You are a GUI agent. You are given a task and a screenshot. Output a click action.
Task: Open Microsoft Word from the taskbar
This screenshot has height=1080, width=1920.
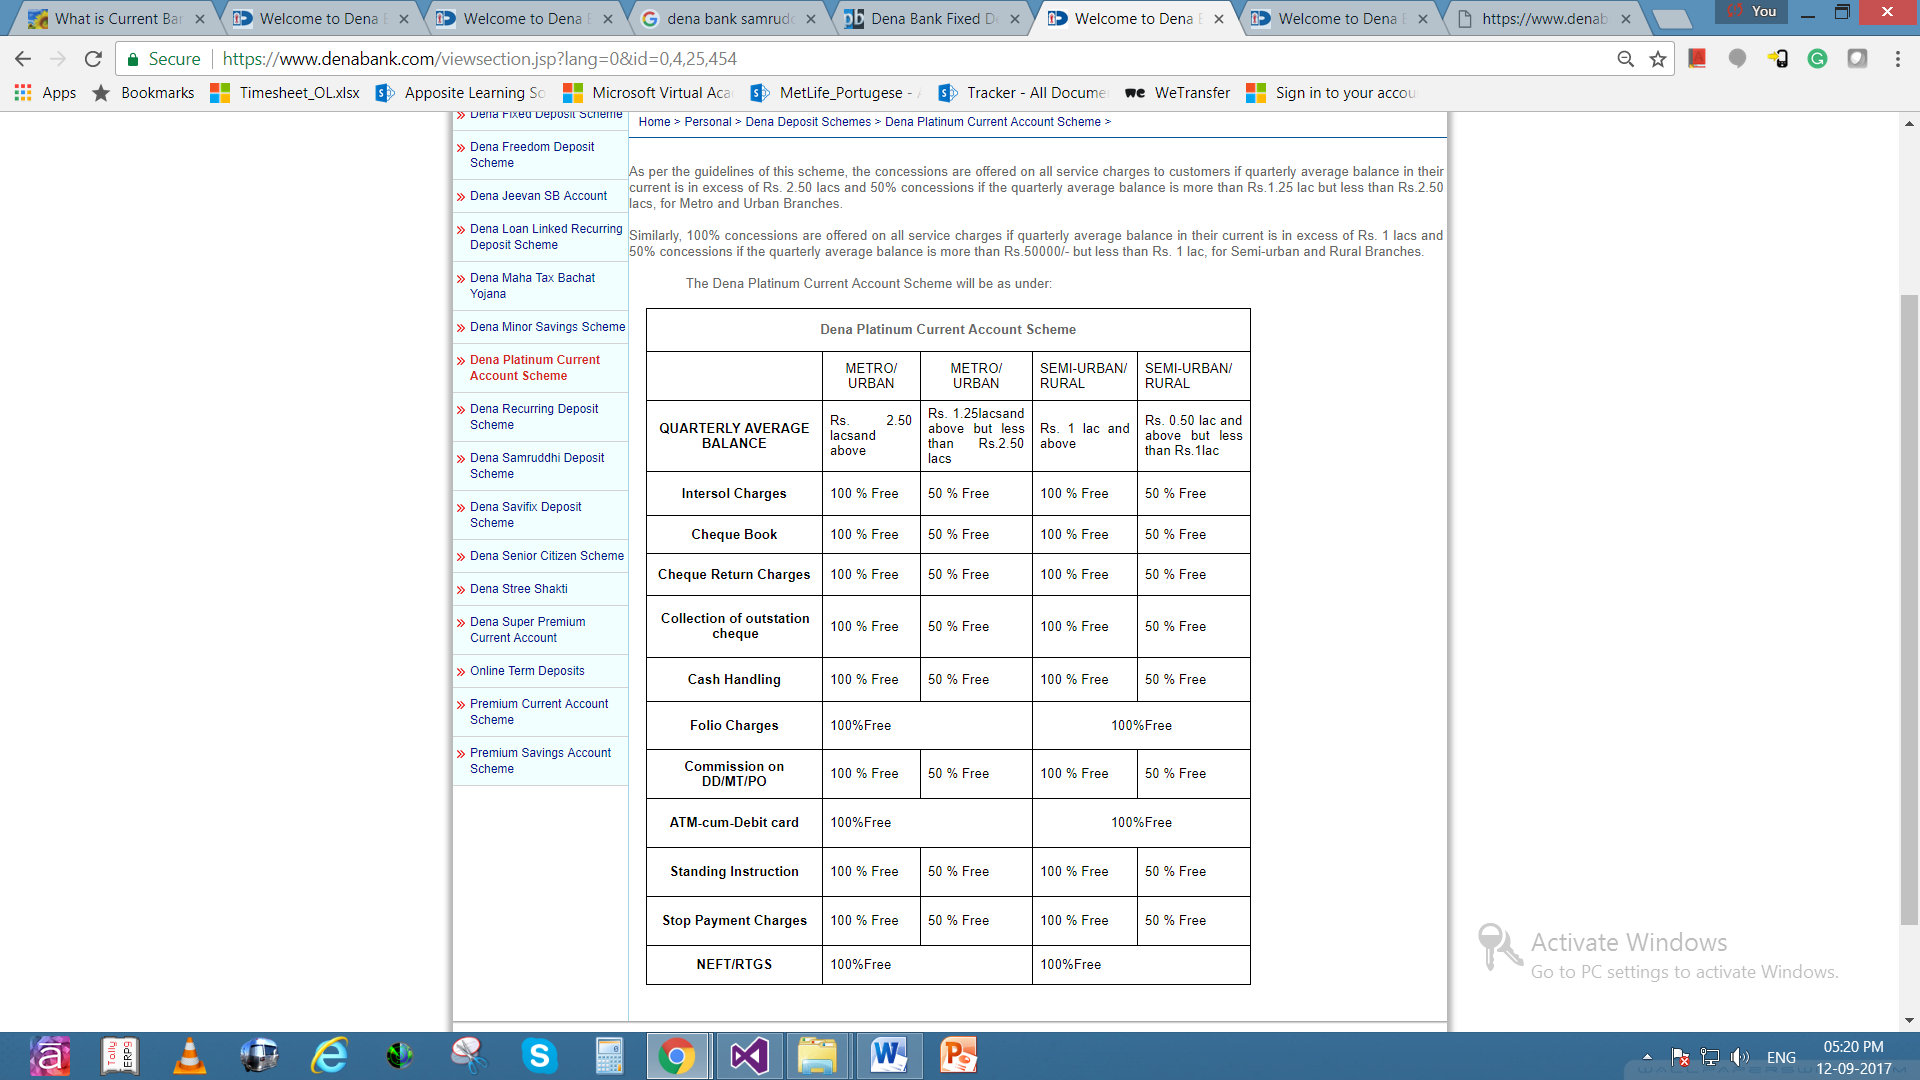[x=888, y=1056]
